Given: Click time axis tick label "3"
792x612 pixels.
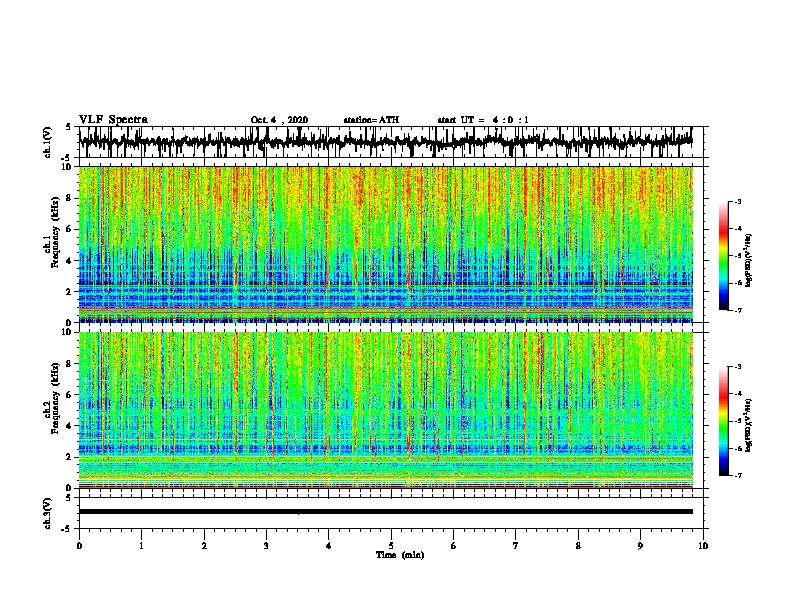Looking at the screenshot, I should pyautogui.click(x=266, y=546).
